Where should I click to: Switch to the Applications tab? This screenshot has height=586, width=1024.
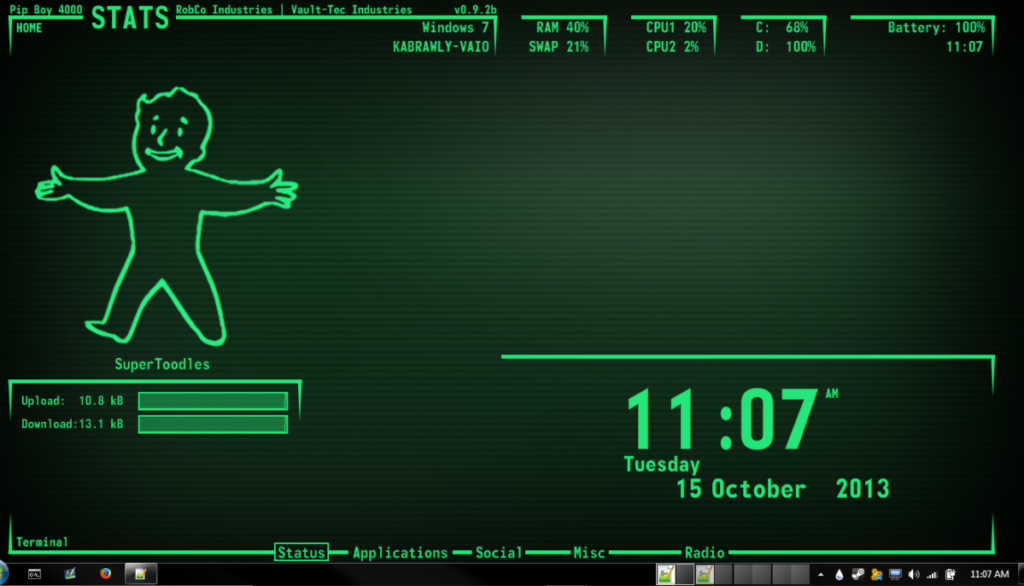400,552
